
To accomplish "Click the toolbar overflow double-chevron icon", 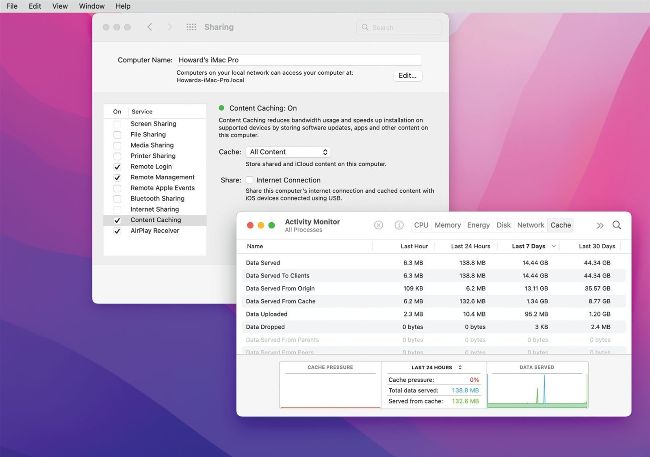I will [599, 225].
